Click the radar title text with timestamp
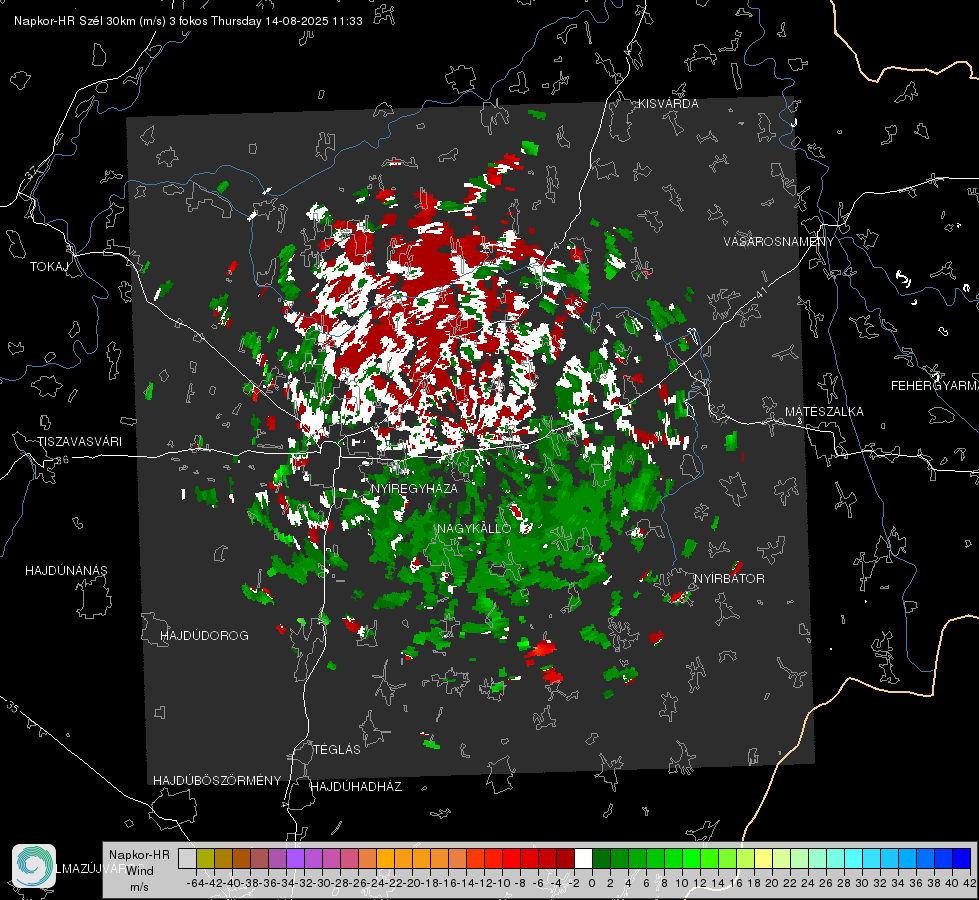Screen dimensions: 979x900 [188, 21]
